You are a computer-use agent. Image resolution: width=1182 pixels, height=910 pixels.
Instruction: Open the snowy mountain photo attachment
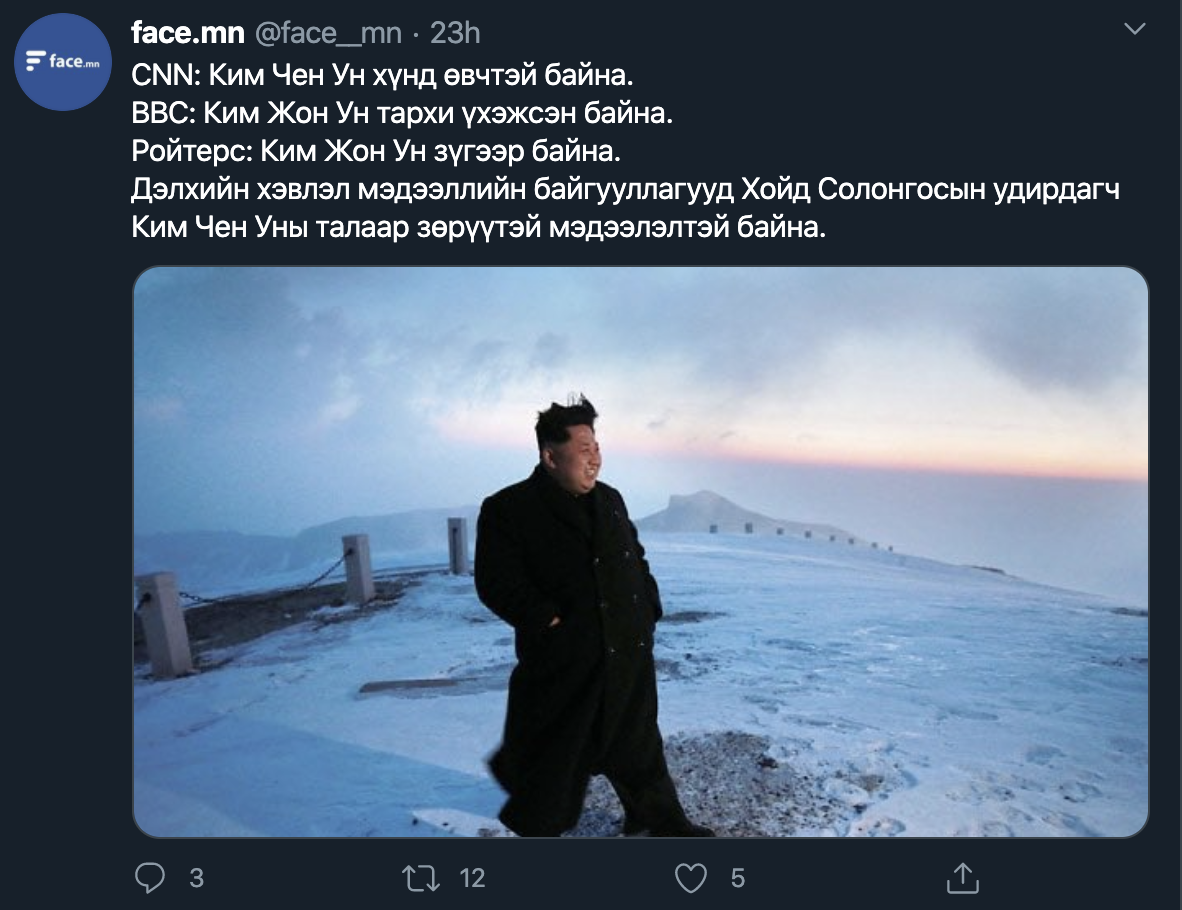point(640,552)
